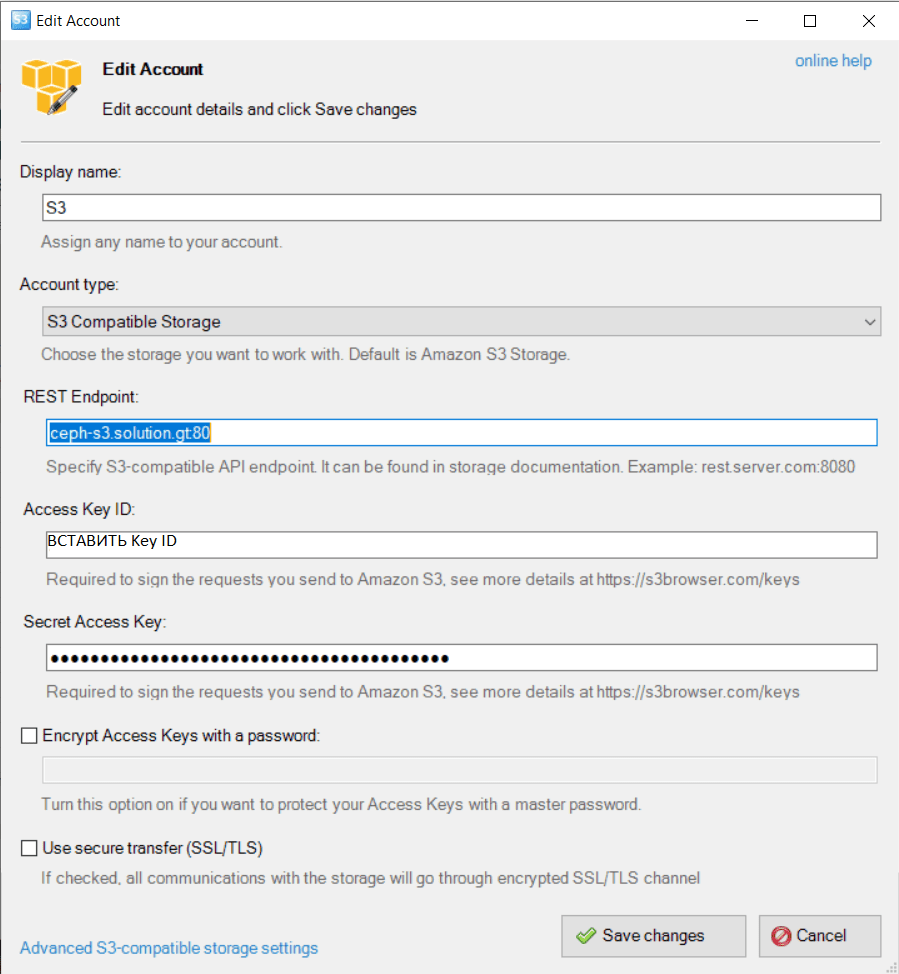This screenshot has height=974, width=899.
Task: Click into the Access Key ID field
Action: click(x=460, y=545)
